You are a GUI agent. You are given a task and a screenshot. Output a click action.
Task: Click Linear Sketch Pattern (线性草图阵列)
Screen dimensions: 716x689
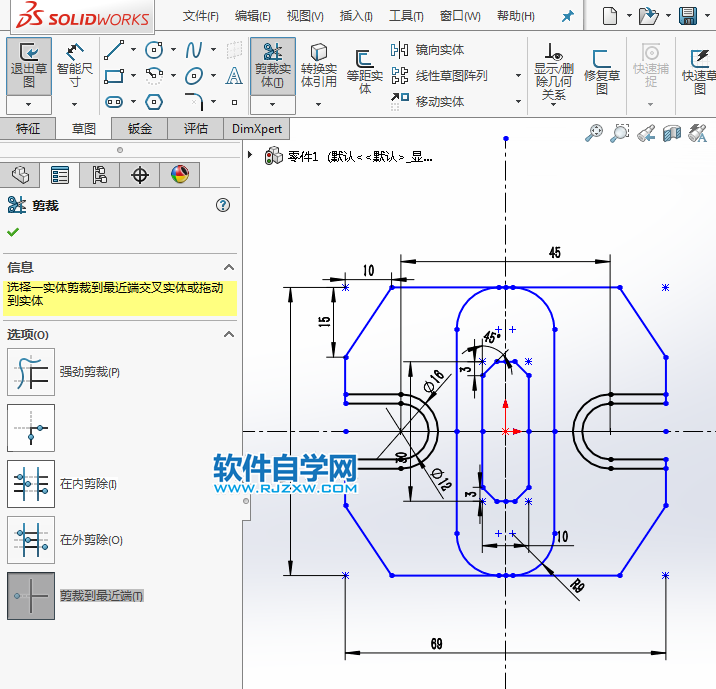point(439,76)
